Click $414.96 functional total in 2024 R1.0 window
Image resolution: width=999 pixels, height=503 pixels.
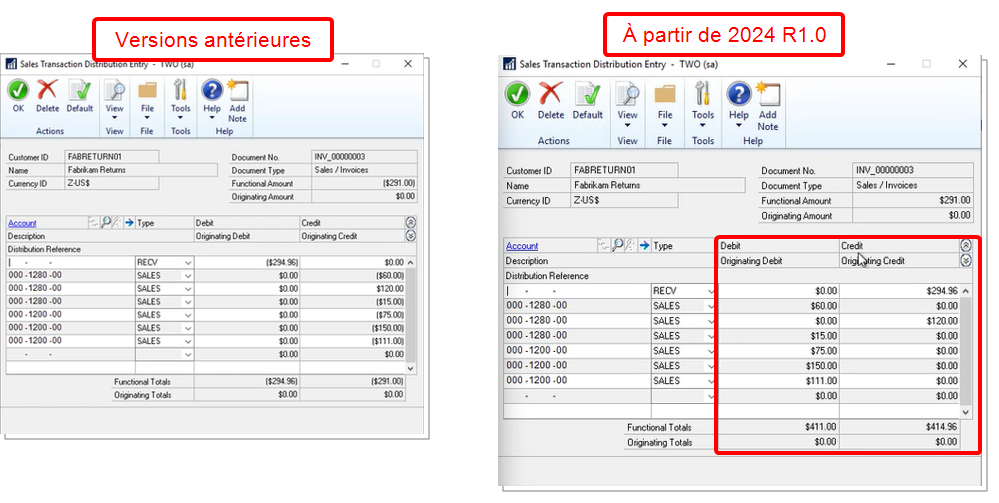[x=900, y=427]
